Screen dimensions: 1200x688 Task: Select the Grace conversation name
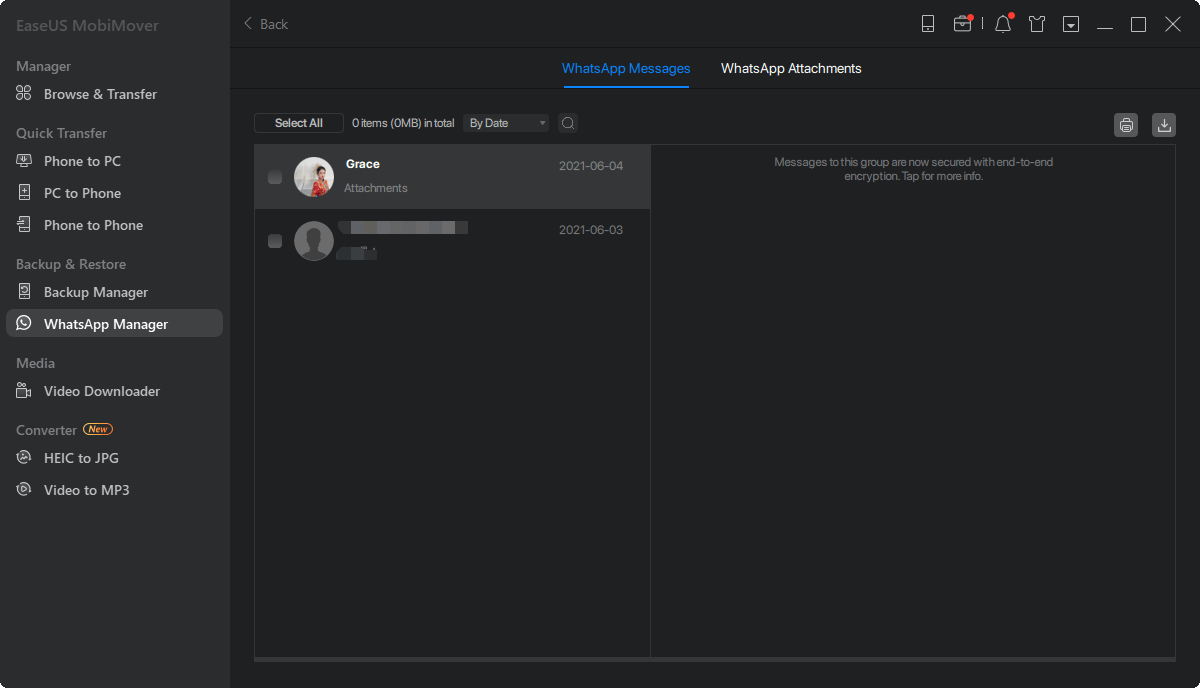click(363, 164)
